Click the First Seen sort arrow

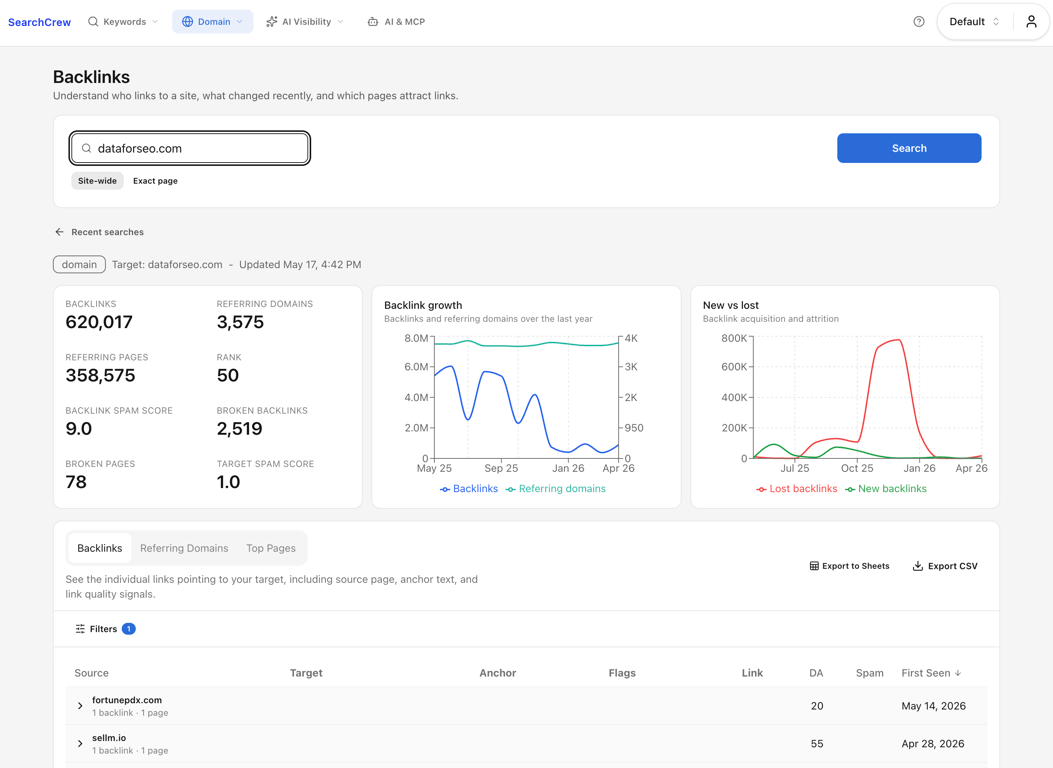point(958,673)
